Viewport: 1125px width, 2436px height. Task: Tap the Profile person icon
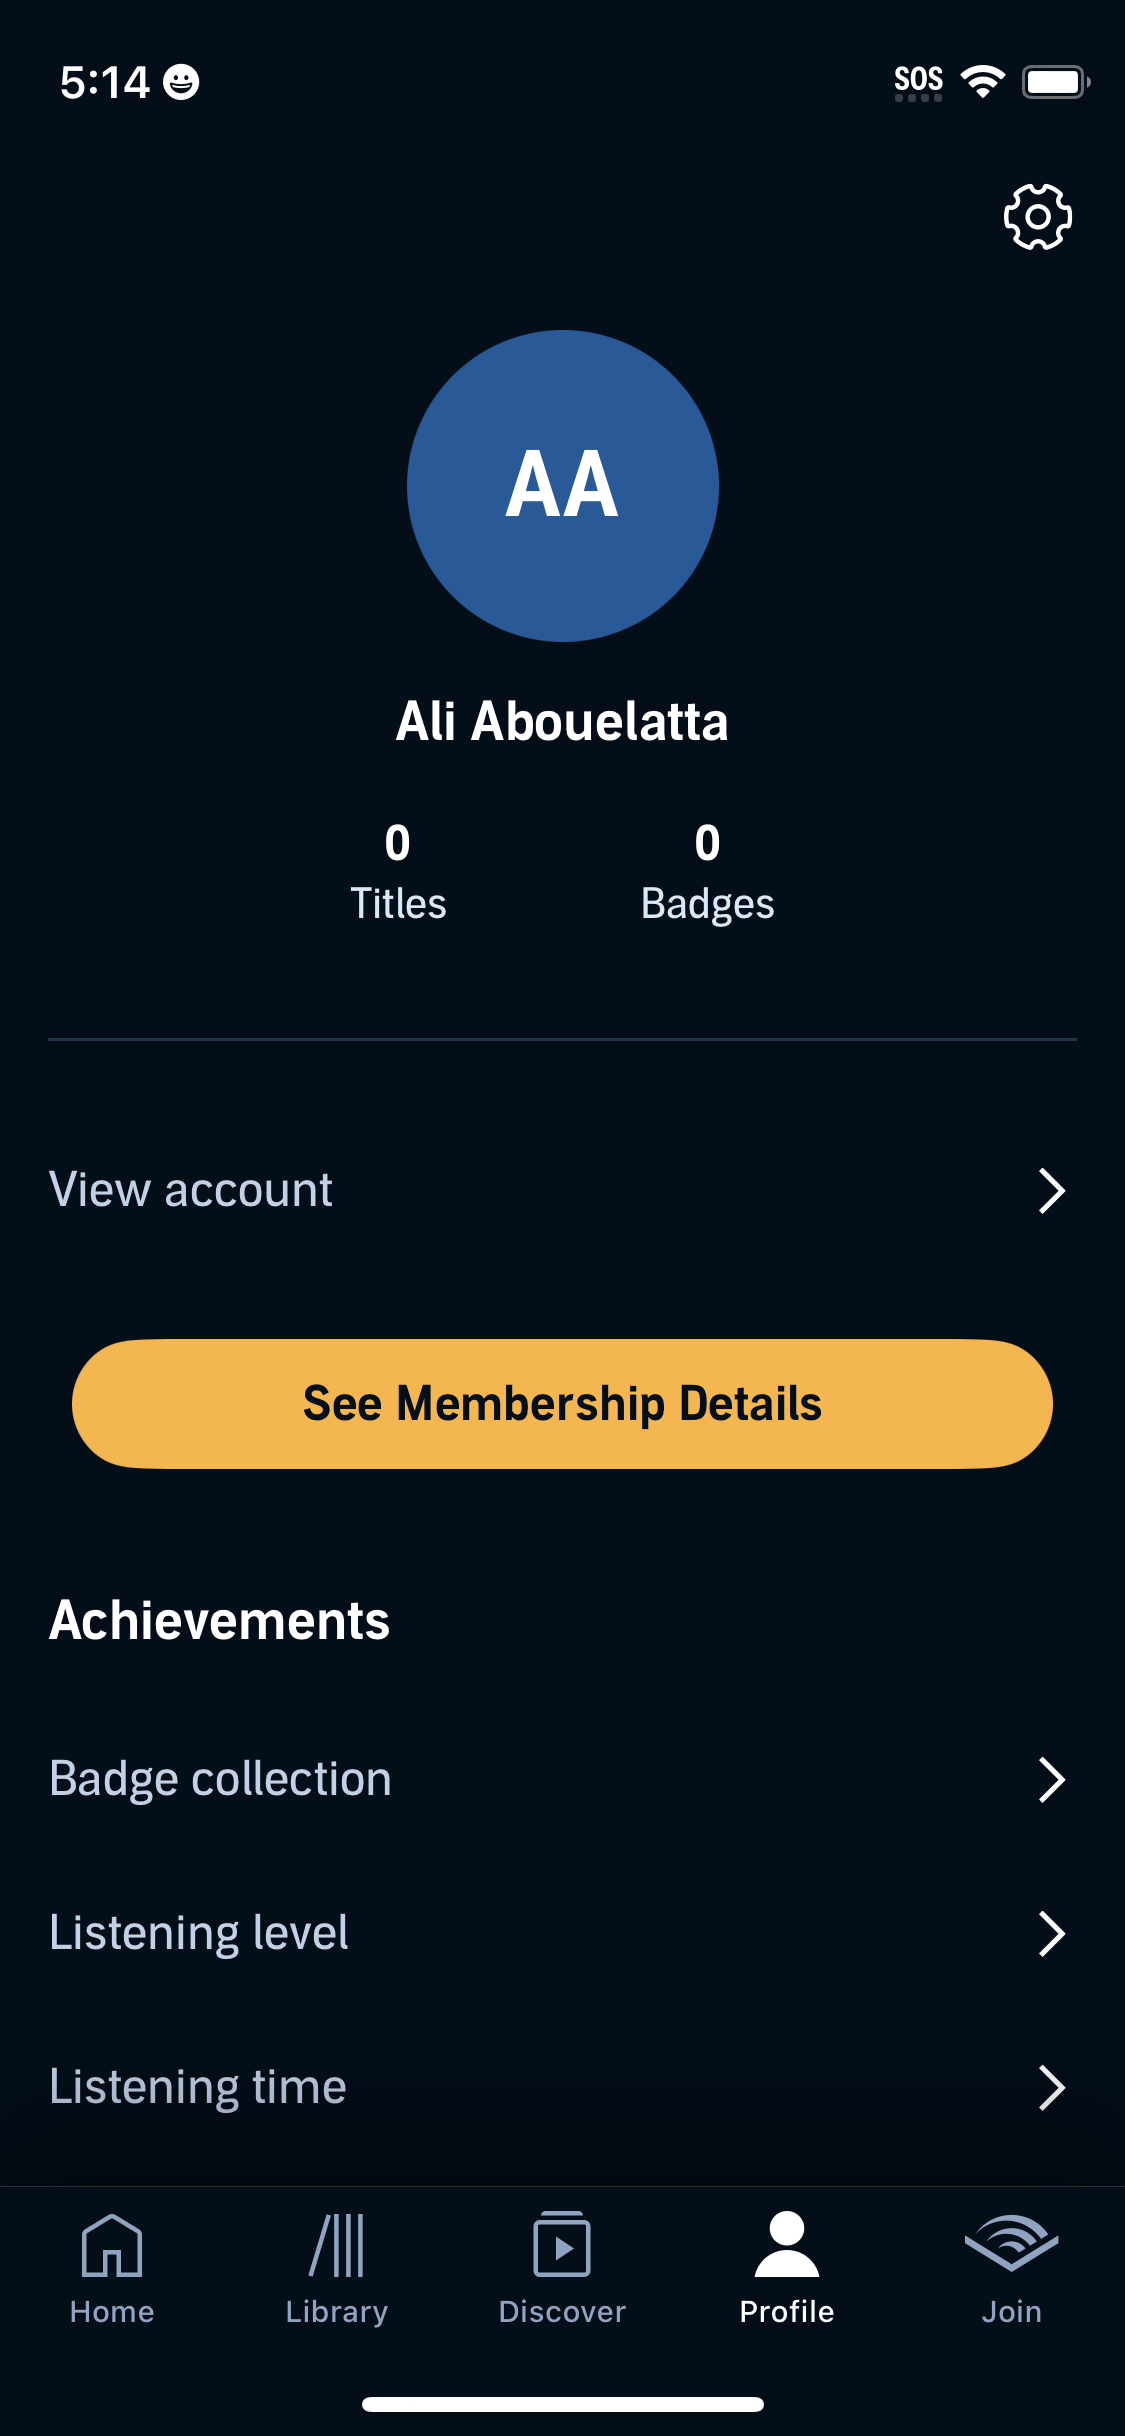(787, 2246)
